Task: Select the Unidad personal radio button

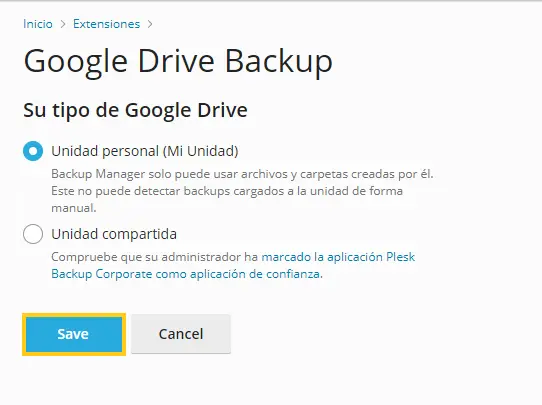Action: coord(33,151)
